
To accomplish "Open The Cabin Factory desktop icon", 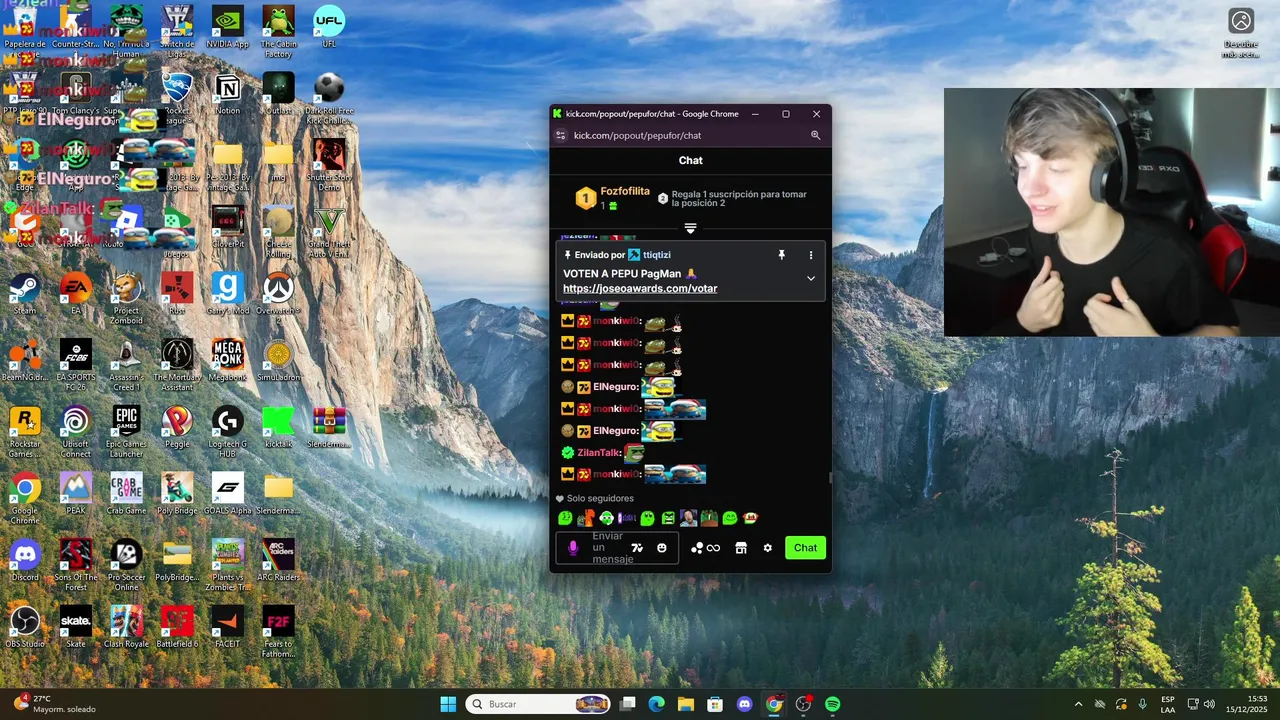I will pos(278,32).
